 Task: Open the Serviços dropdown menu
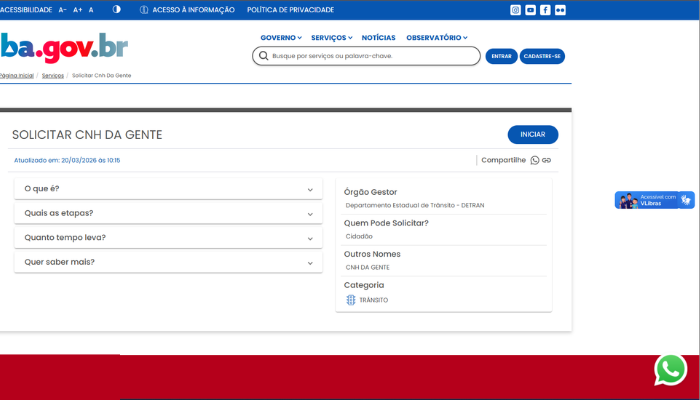(332, 38)
